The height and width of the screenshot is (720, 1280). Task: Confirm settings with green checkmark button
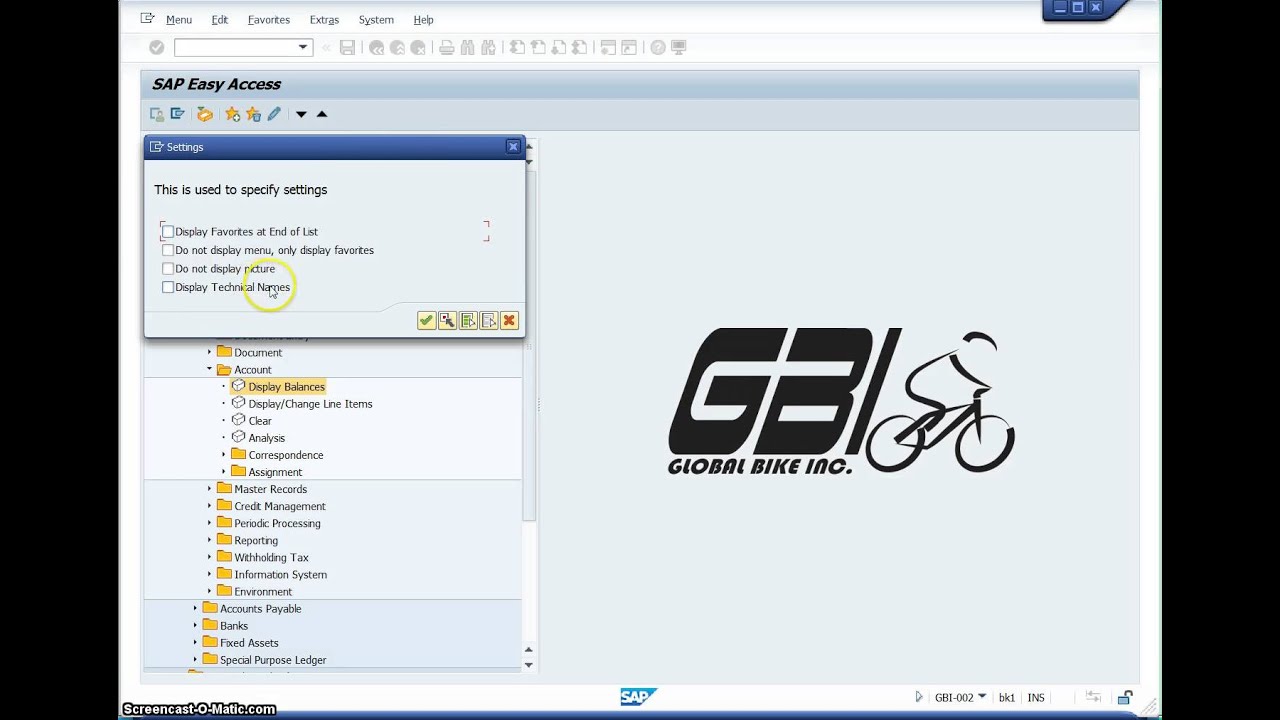pos(426,320)
